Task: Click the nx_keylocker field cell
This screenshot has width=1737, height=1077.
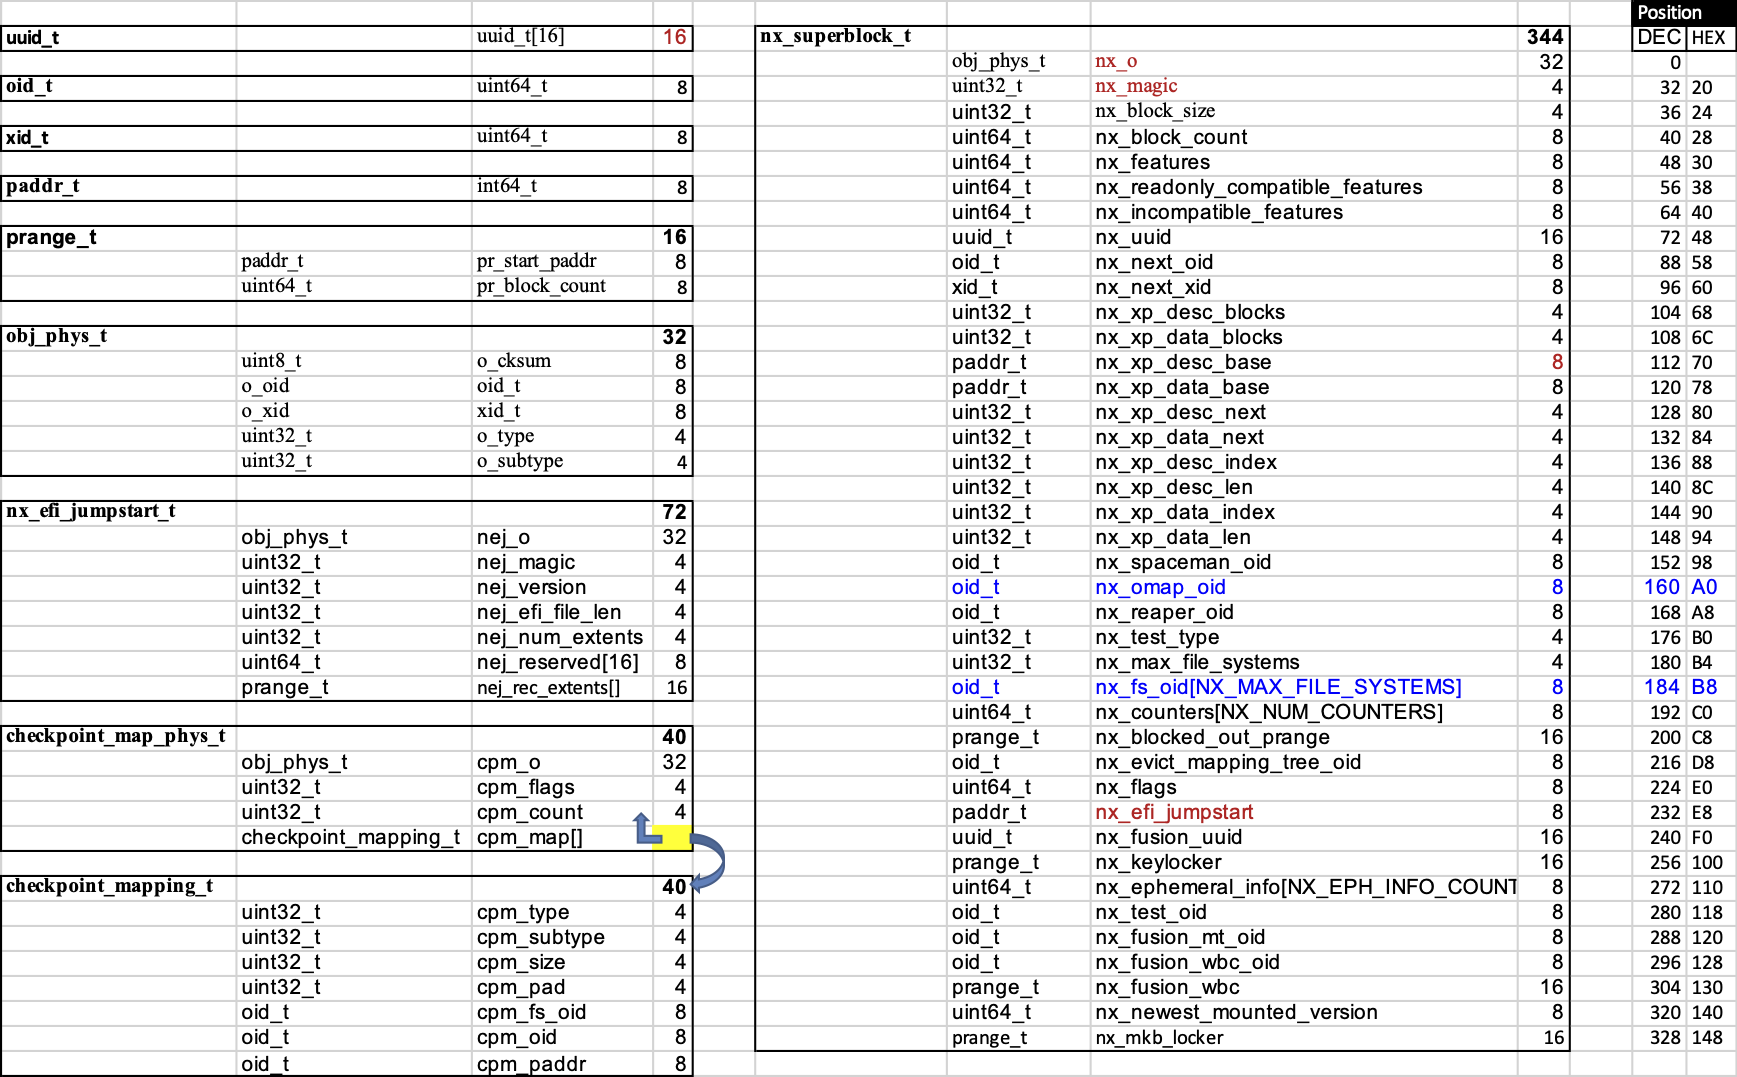Action: 1304,862
